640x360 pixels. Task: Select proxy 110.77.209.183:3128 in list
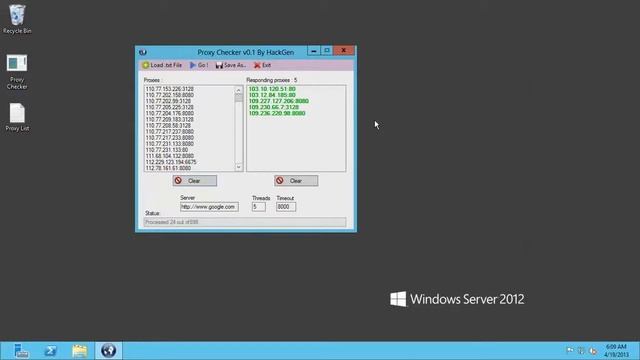[x=169, y=120]
